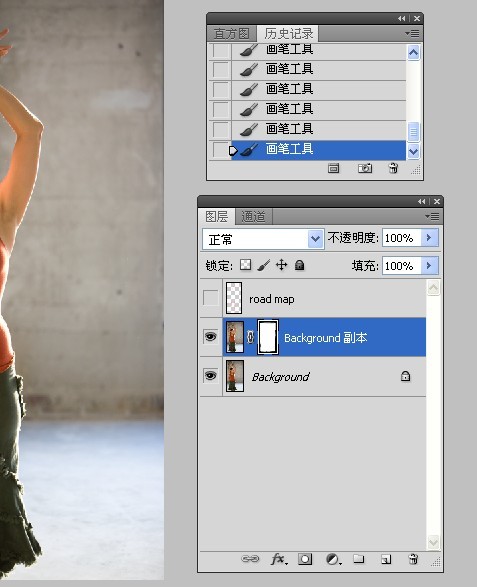Image resolution: width=477 pixels, height=587 pixels.
Task: Add a layer style with fx
Action: click(x=279, y=559)
